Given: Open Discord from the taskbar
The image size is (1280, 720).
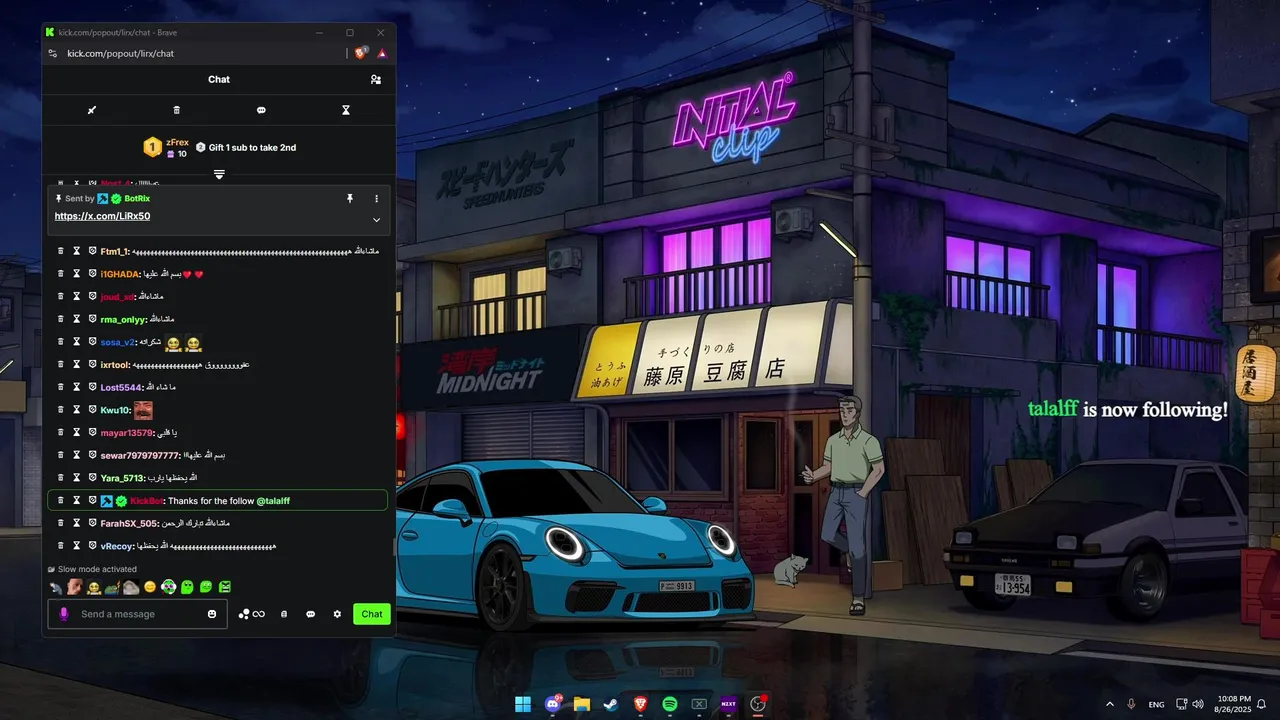Looking at the screenshot, I should pyautogui.click(x=553, y=704).
